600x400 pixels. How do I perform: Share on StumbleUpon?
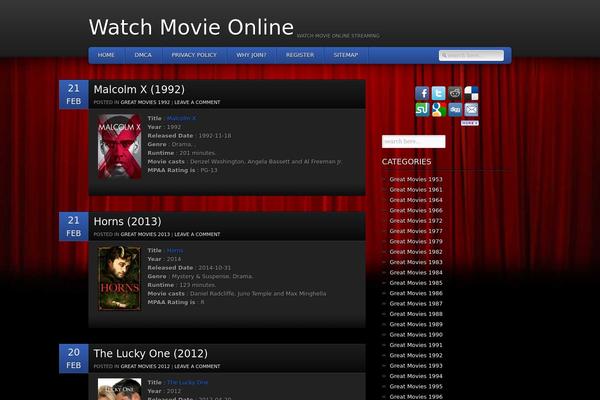pyautogui.click(x=422, y=109)
